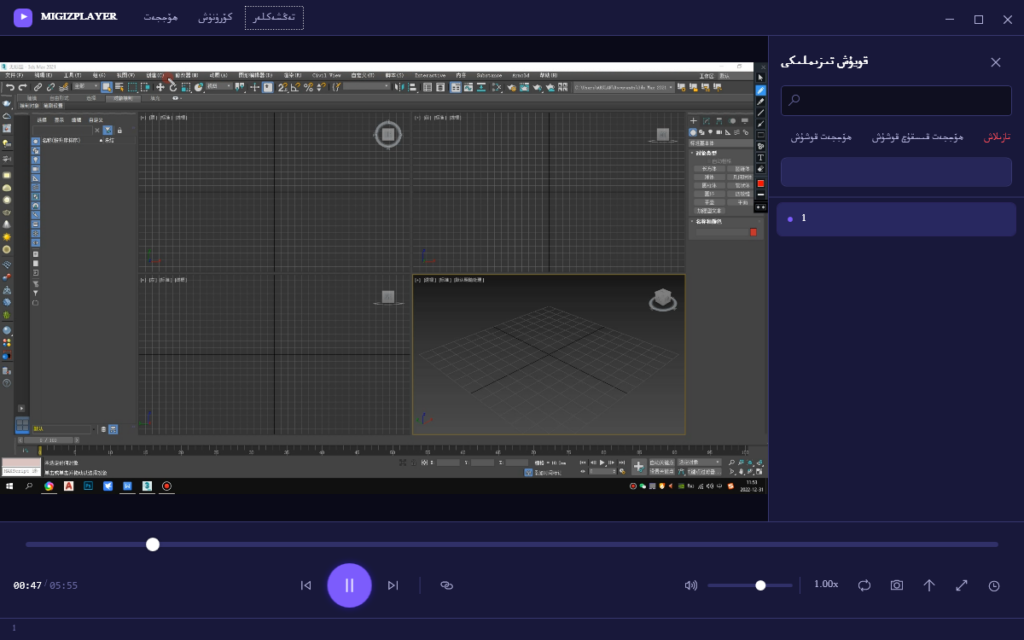Click ھۆججەت قوشۇش to add a file
Screen dimensions: 1024x640
(821, 137)
